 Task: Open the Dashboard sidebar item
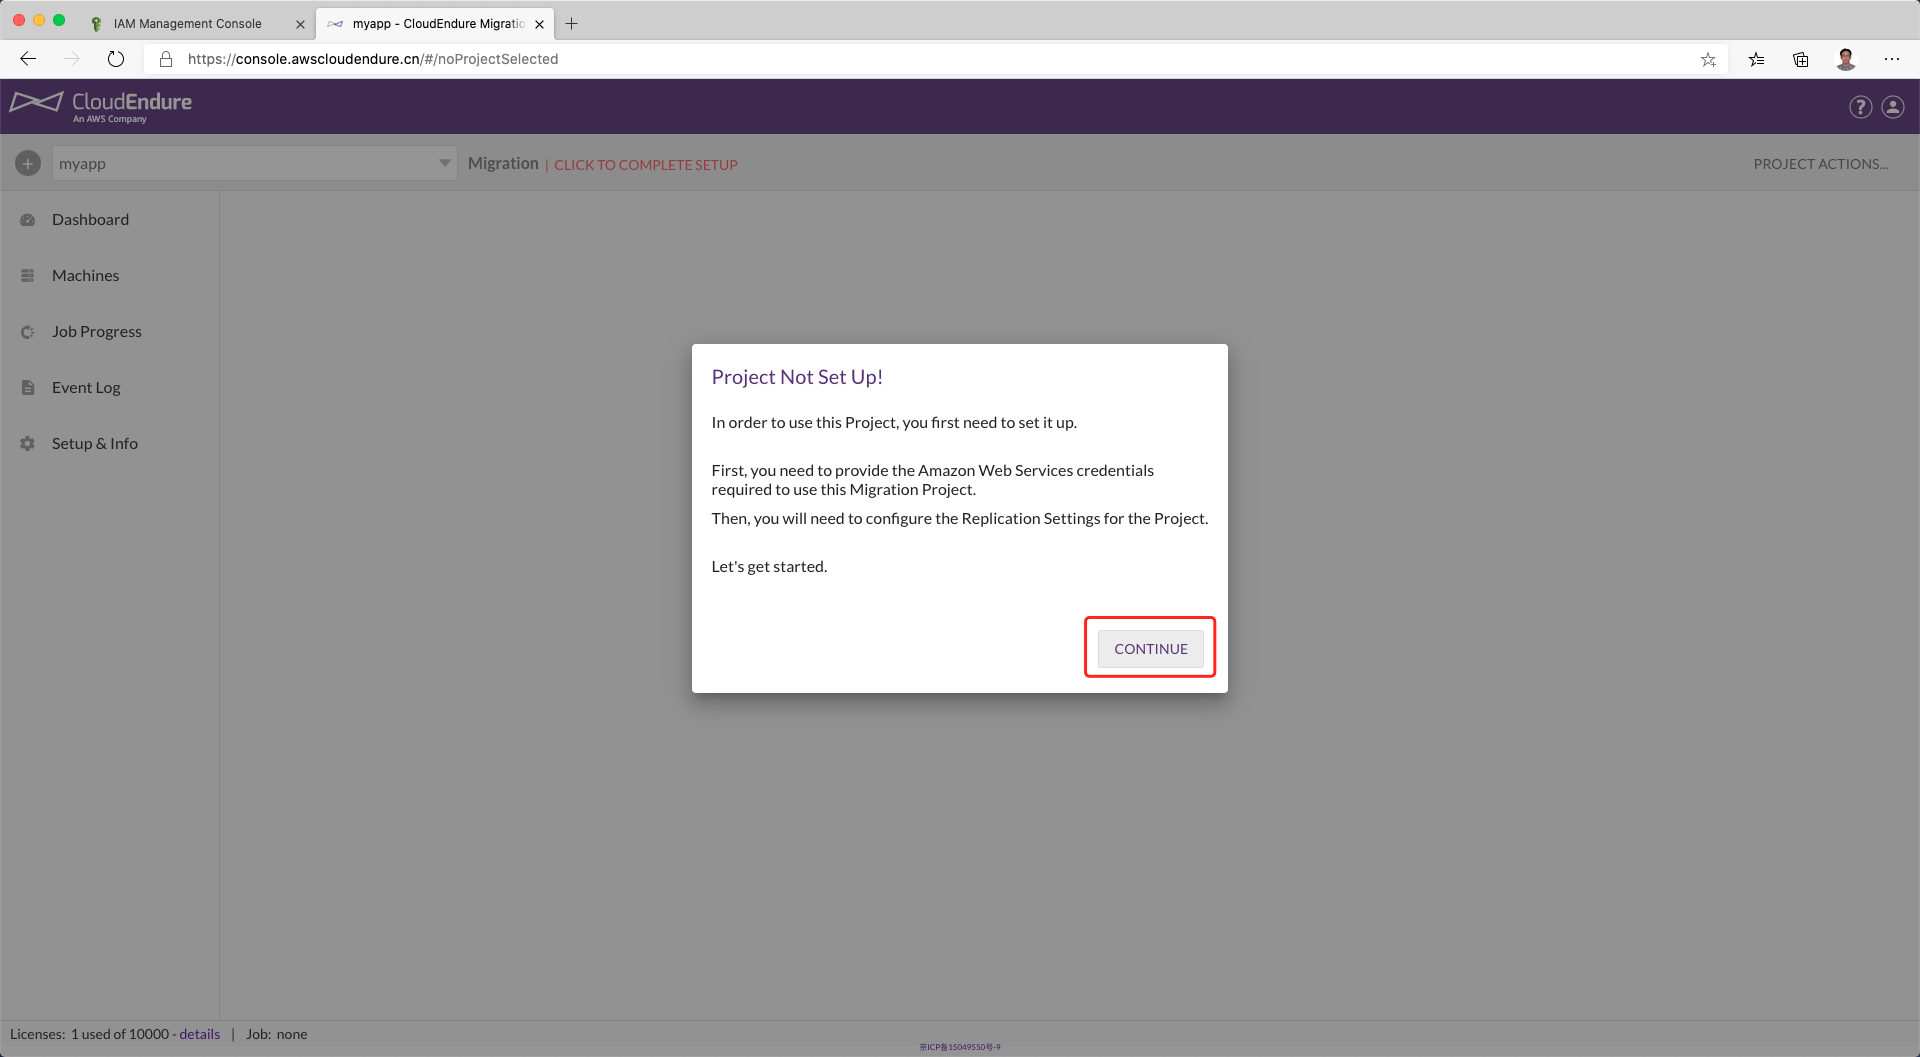90,219
